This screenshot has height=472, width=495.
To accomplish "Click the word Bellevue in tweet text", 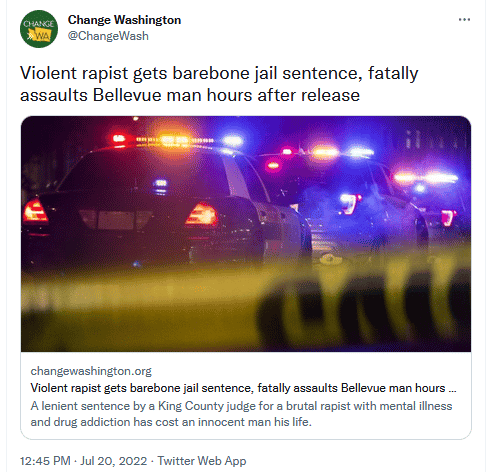I will pyautogui.click(x=127, y=95).
